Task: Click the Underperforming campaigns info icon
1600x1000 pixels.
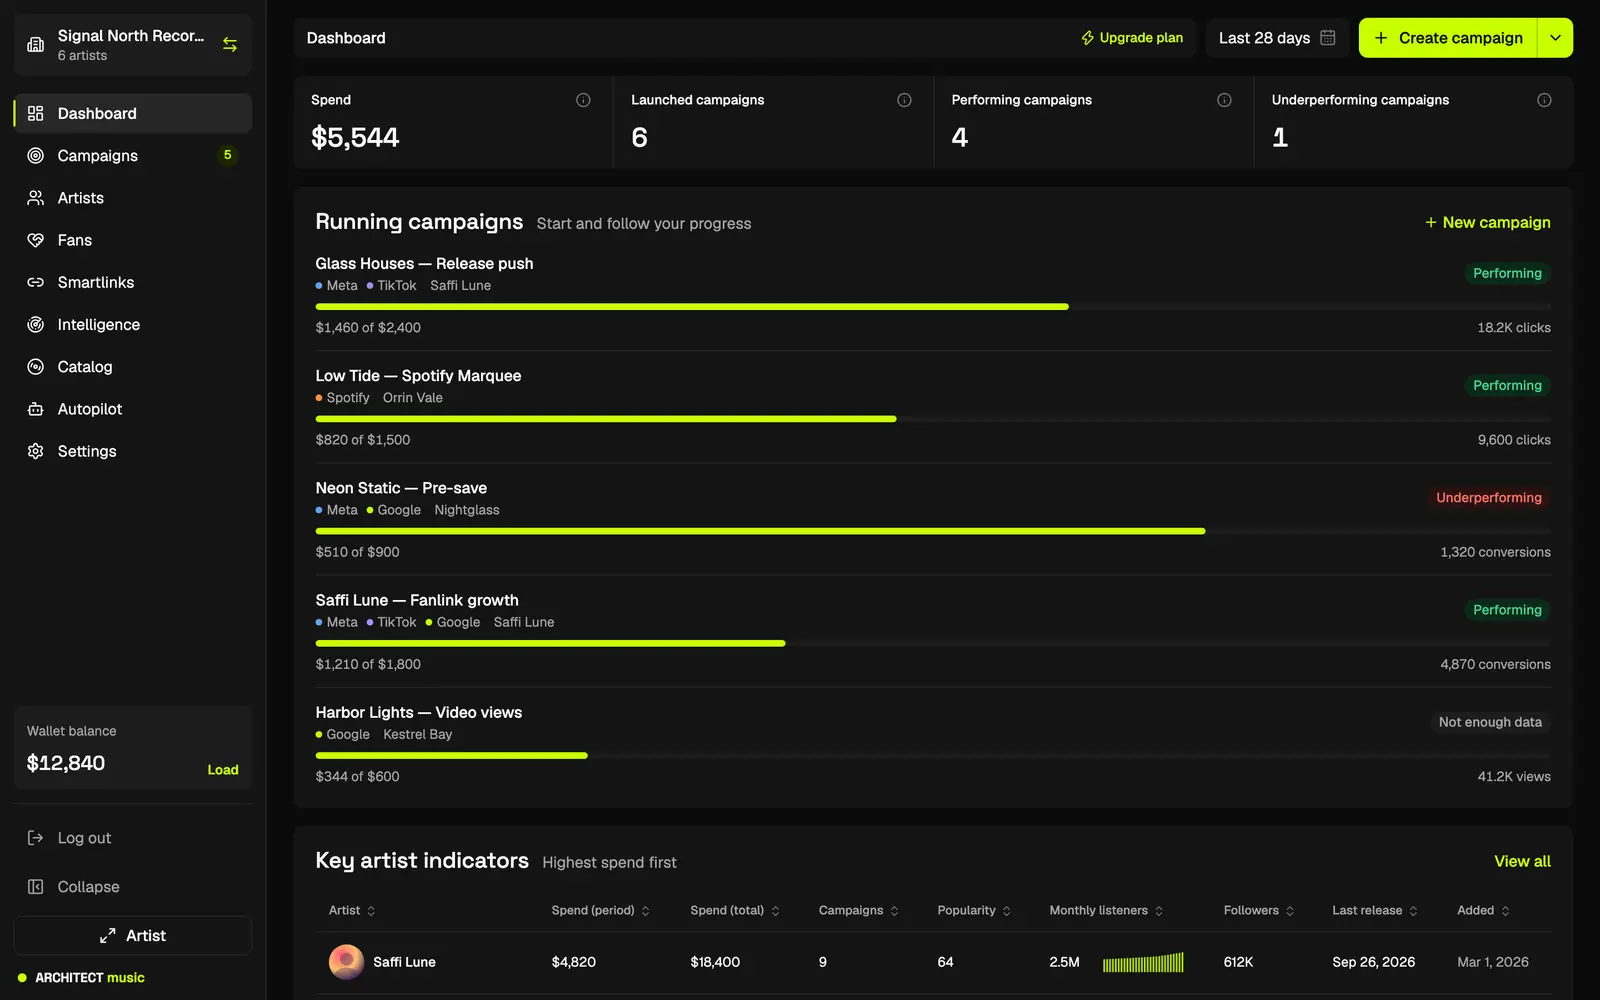Action: pos(1544,100)
